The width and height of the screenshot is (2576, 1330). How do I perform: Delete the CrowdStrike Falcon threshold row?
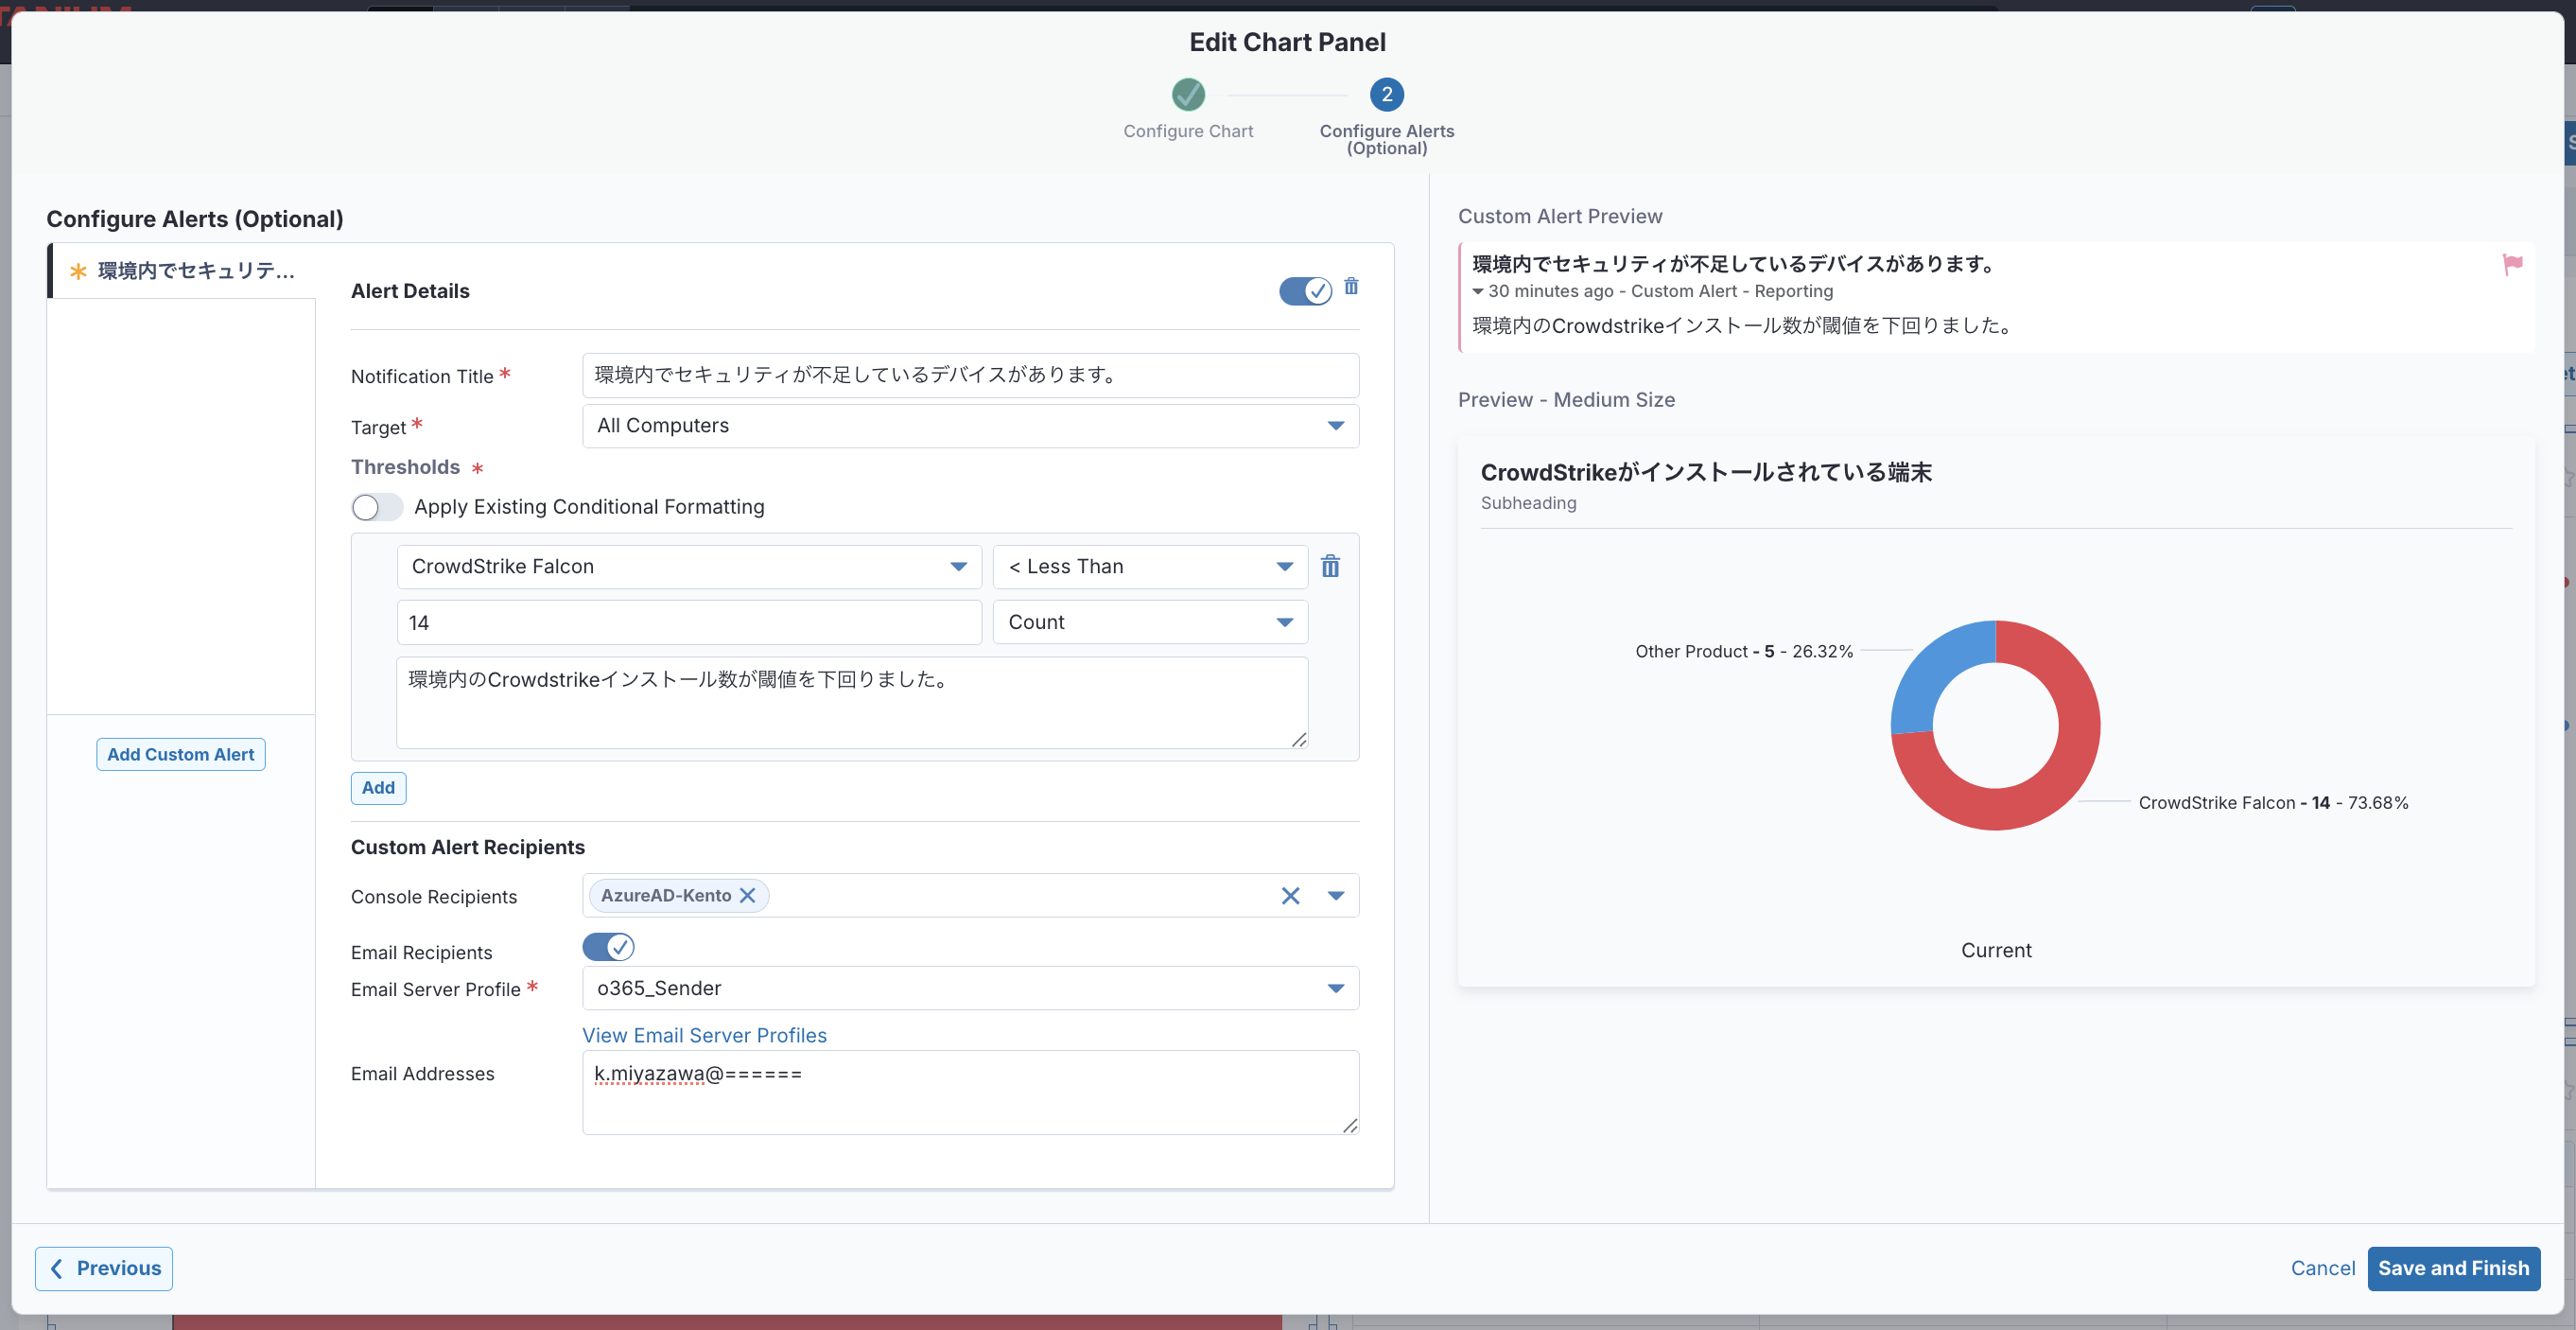(x=1330, y=567)
